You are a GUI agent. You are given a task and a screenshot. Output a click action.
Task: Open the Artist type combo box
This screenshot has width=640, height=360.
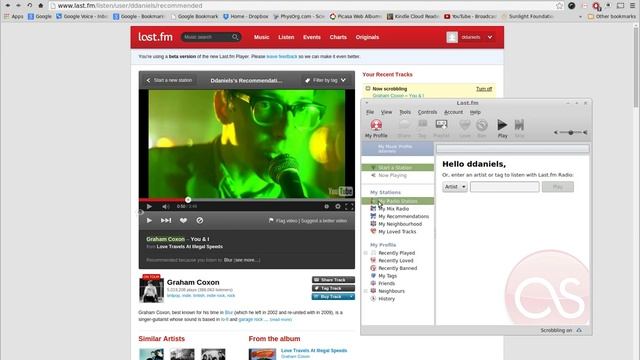(455, 187)
